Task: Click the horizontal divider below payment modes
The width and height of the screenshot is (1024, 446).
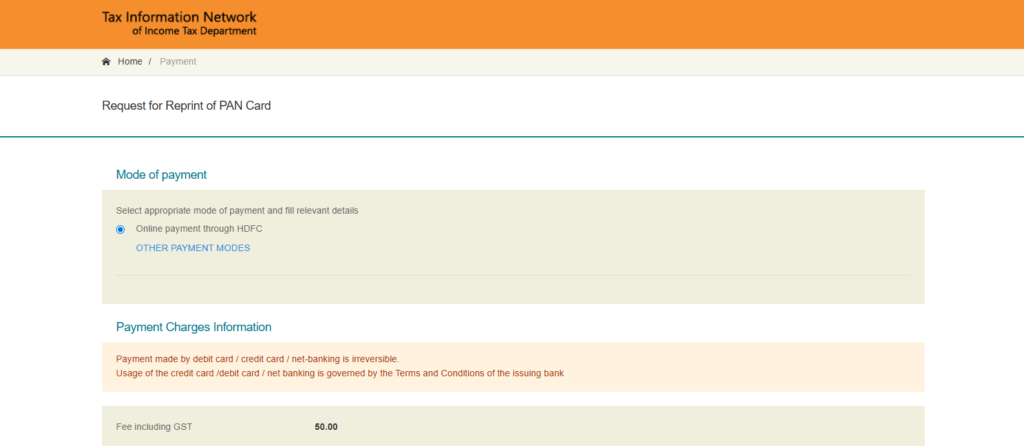Action: coord(513,275)
